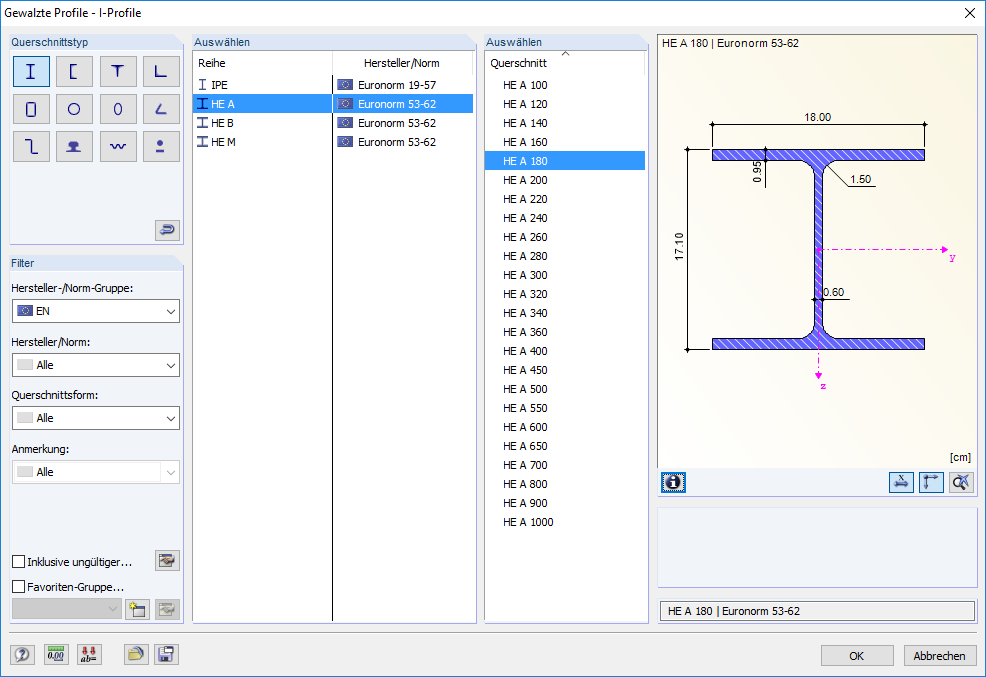Viewport: 986px width, 677px height.
Task: Click the save diskette icon
Action: (x=166, y=654)
